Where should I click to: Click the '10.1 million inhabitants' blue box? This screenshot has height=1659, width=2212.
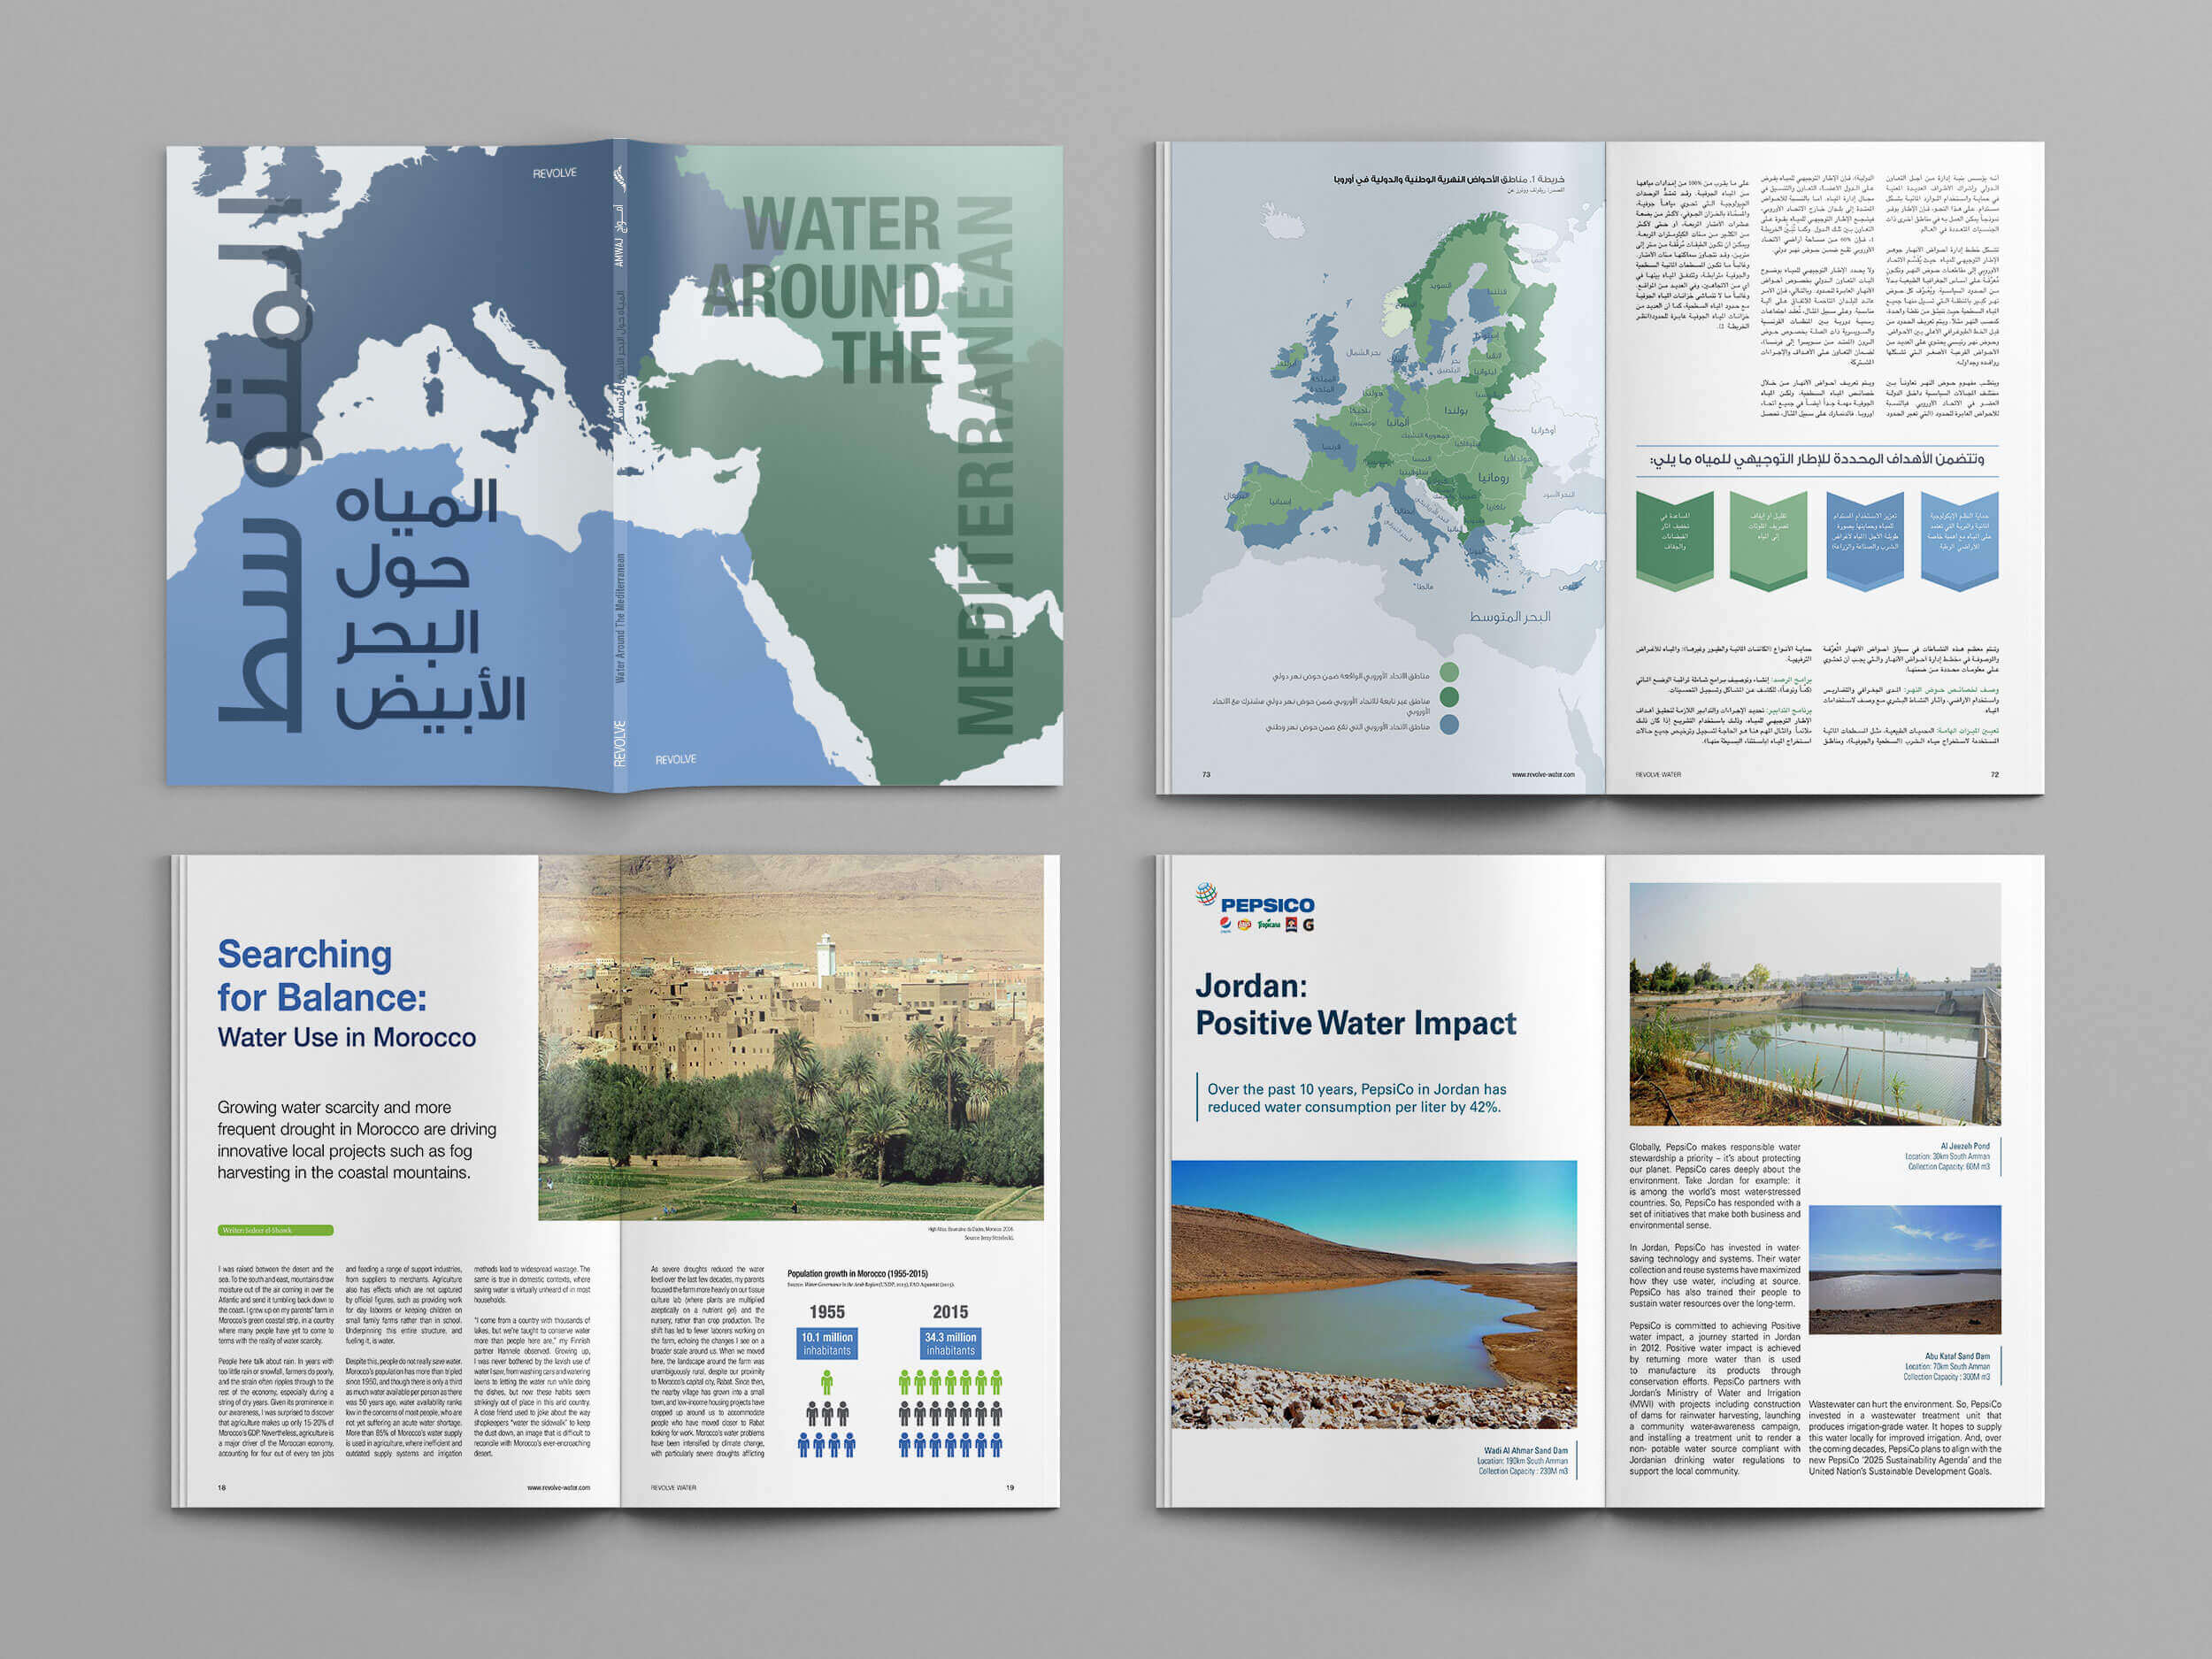pyautogui.click(x=826, y=1344)
